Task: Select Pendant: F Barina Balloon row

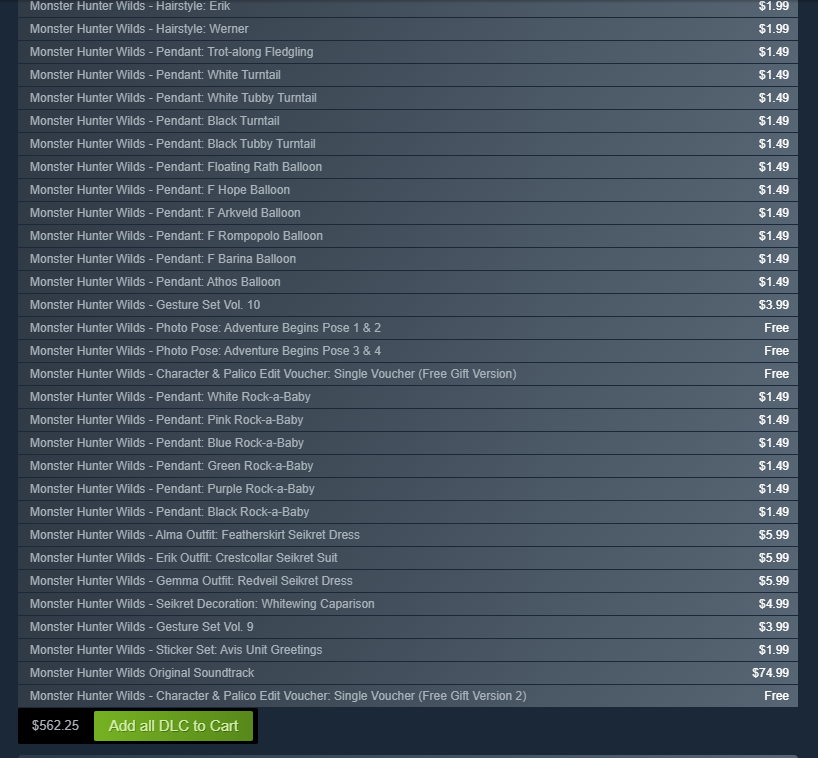Action: pos(408,259)
